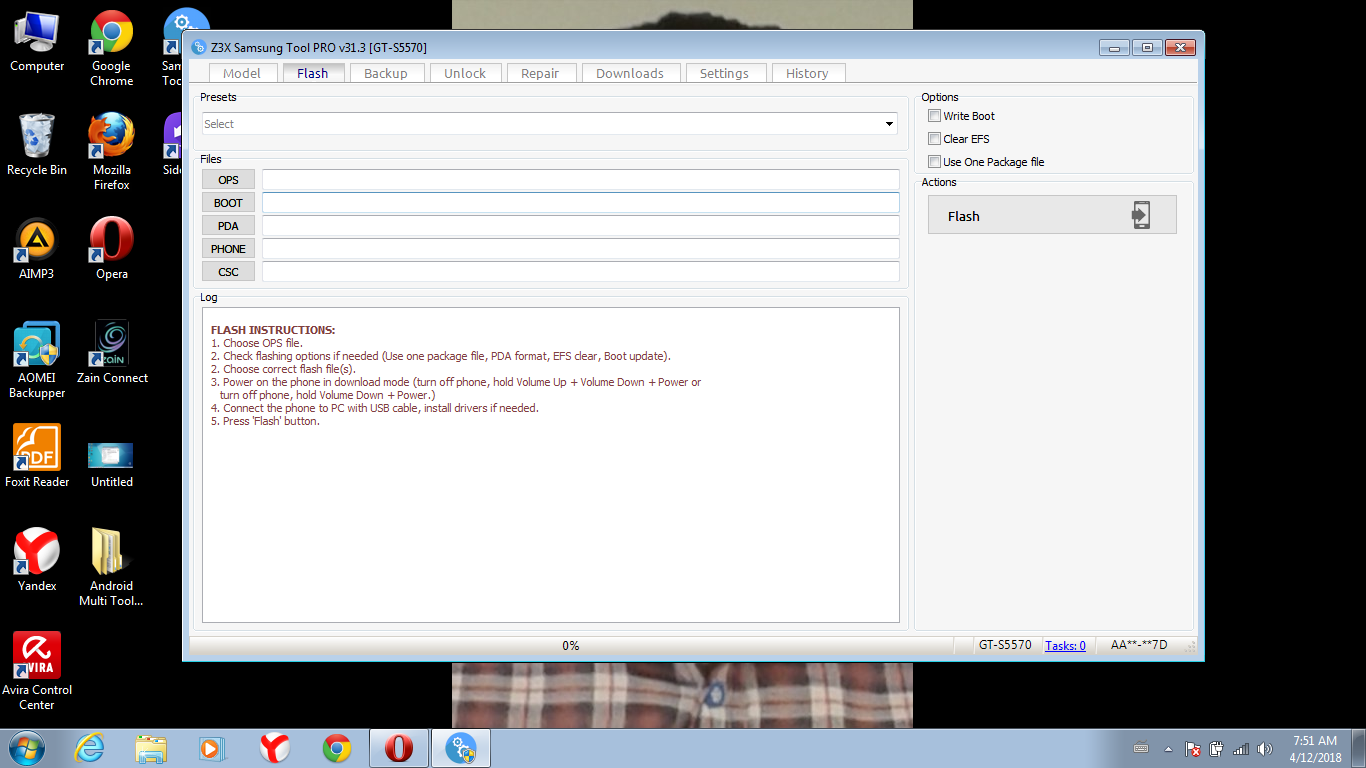This screenshot has width=1366, height=768.
Task: Select the Foxit Reader desktop shortcut
Action: coord(37,457)
